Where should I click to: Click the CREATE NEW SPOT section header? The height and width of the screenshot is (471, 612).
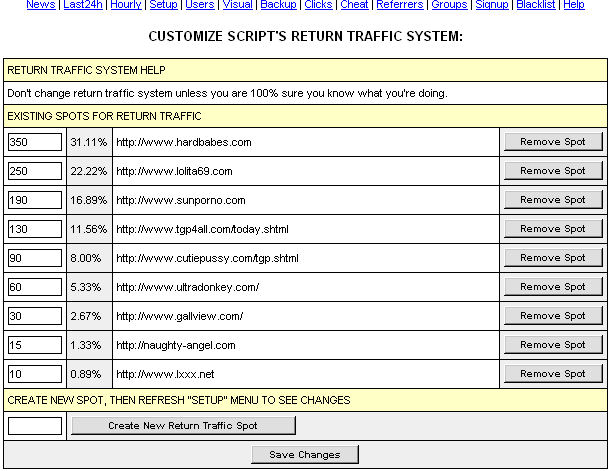click(306, 400)
